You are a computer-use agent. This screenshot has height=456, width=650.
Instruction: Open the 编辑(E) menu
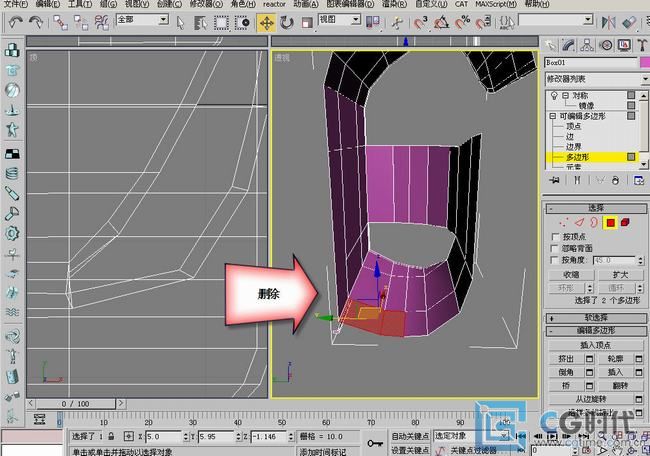coord(48,4)
